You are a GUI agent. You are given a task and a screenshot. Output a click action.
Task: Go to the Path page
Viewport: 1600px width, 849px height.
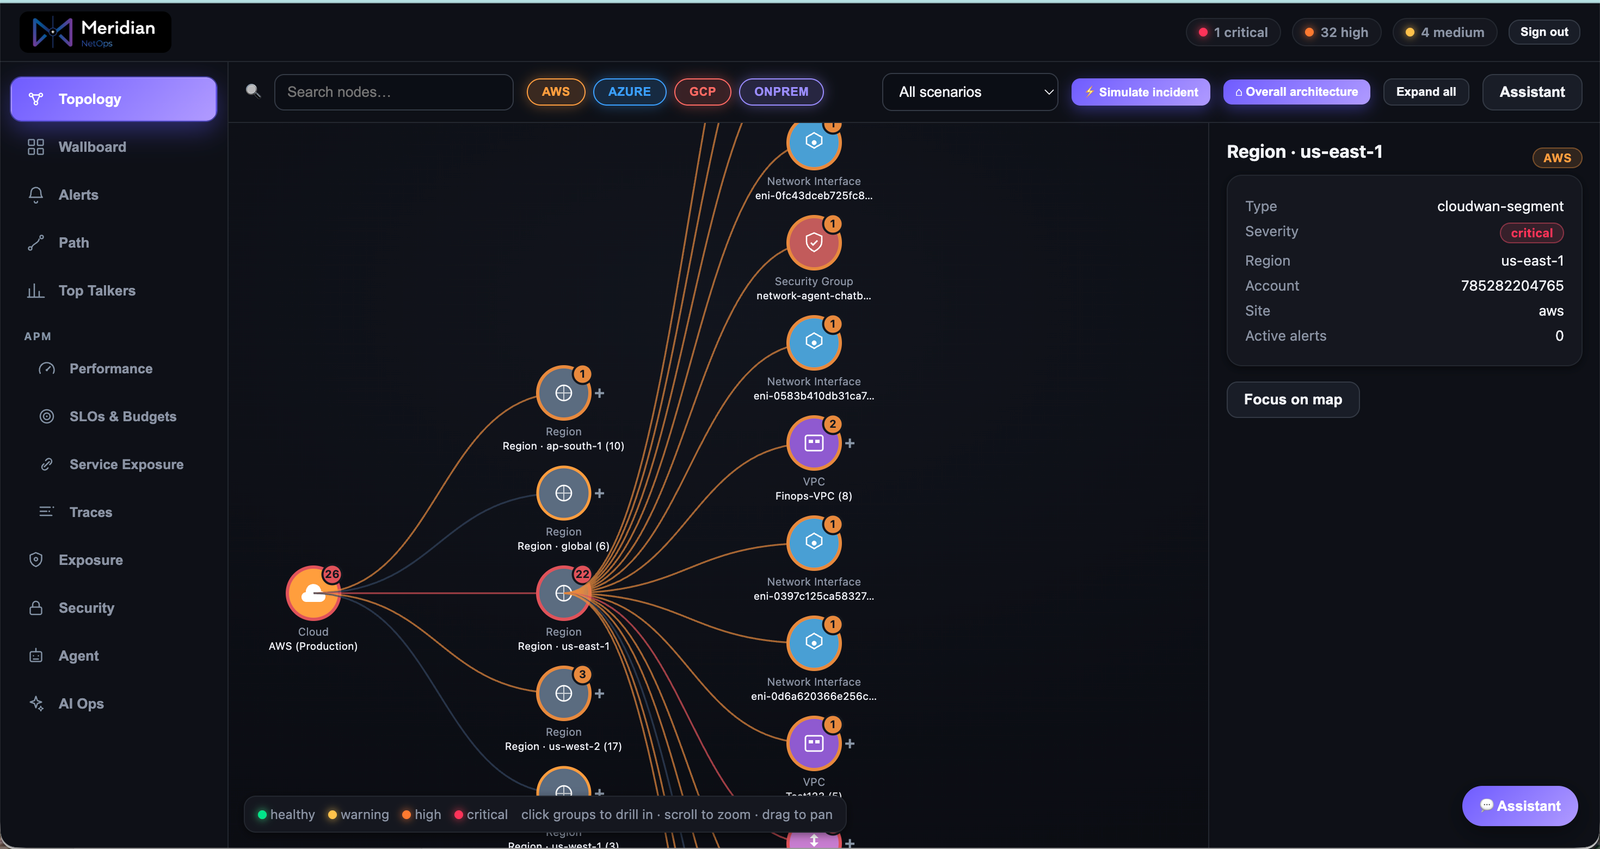pos(114,243)
